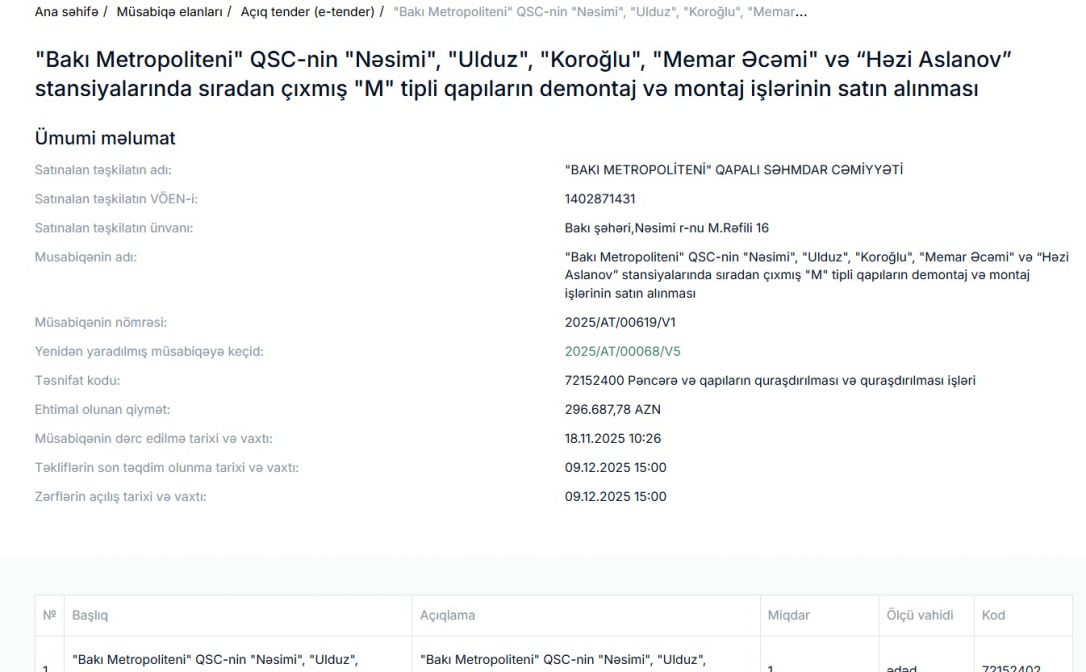
Task: Click the estimated price 296.687,78 AZN
Action: (612, 410)
